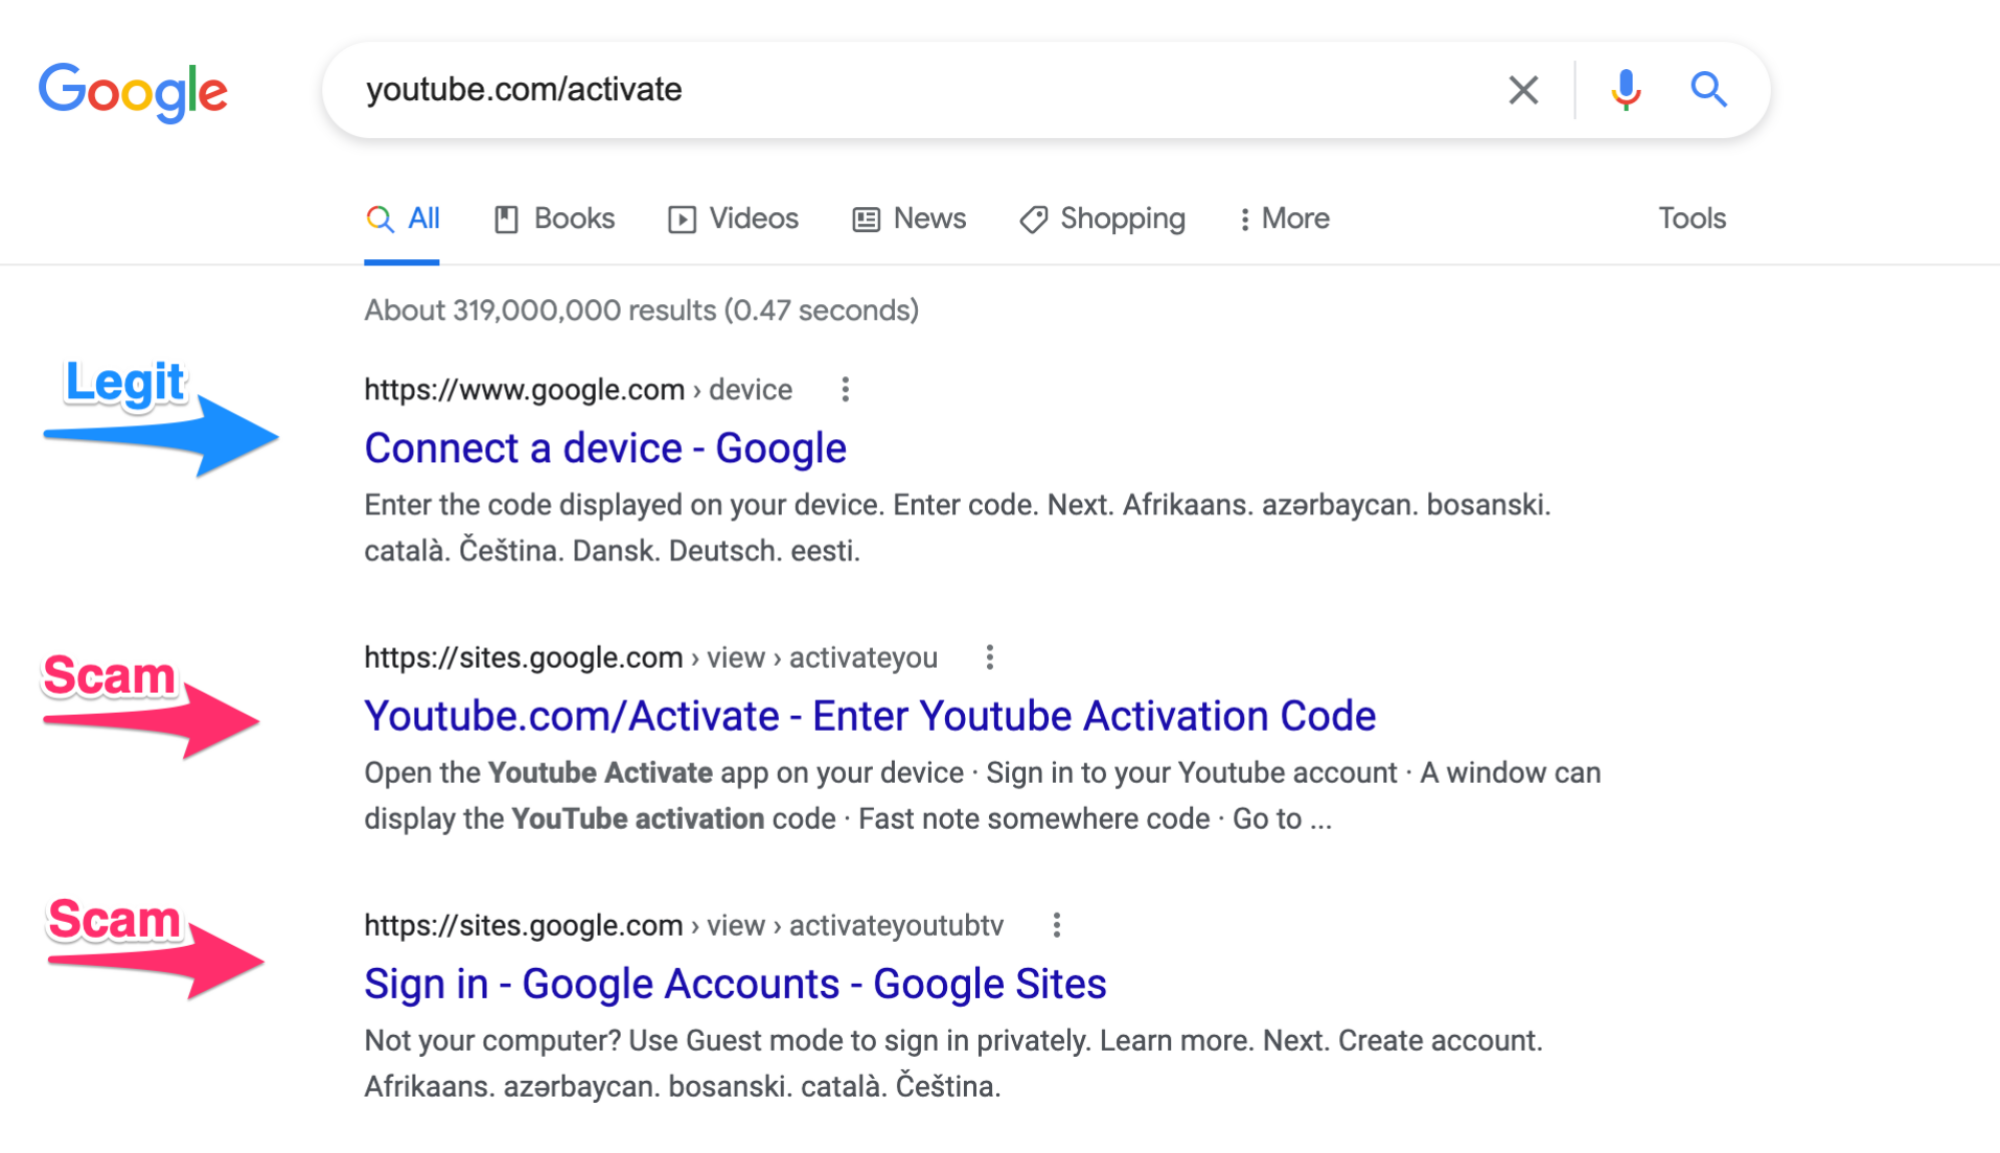
Task: Open the News search icon
Action: pyautogui.click(x=864, y=218)
